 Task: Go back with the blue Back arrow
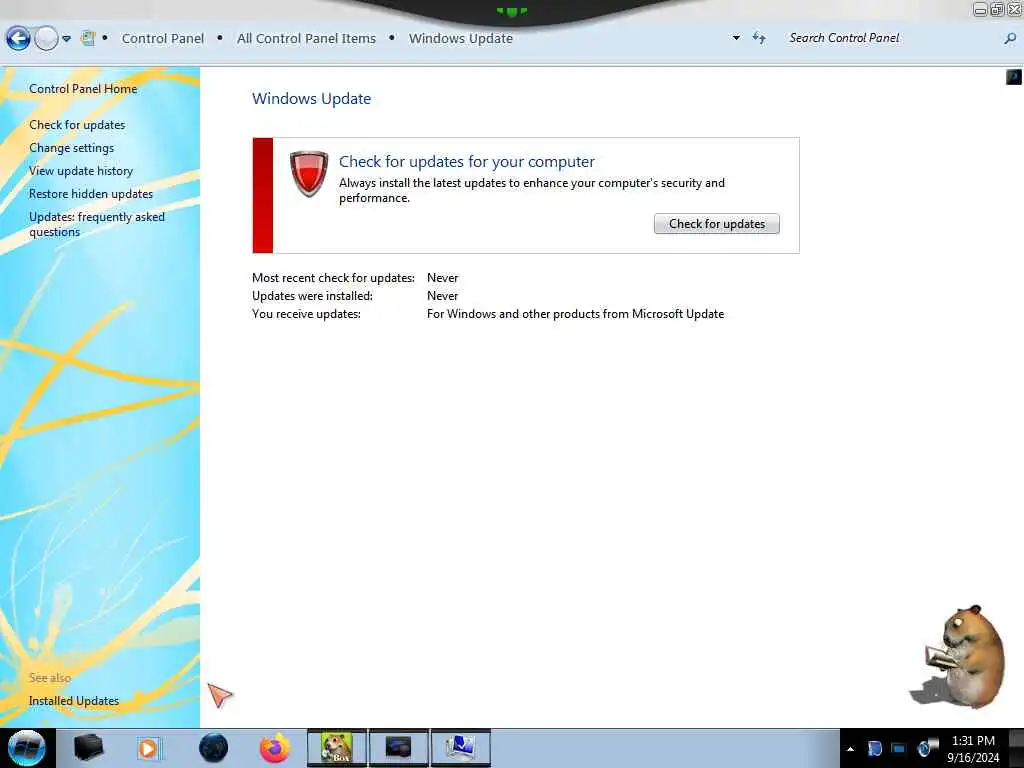18,39
